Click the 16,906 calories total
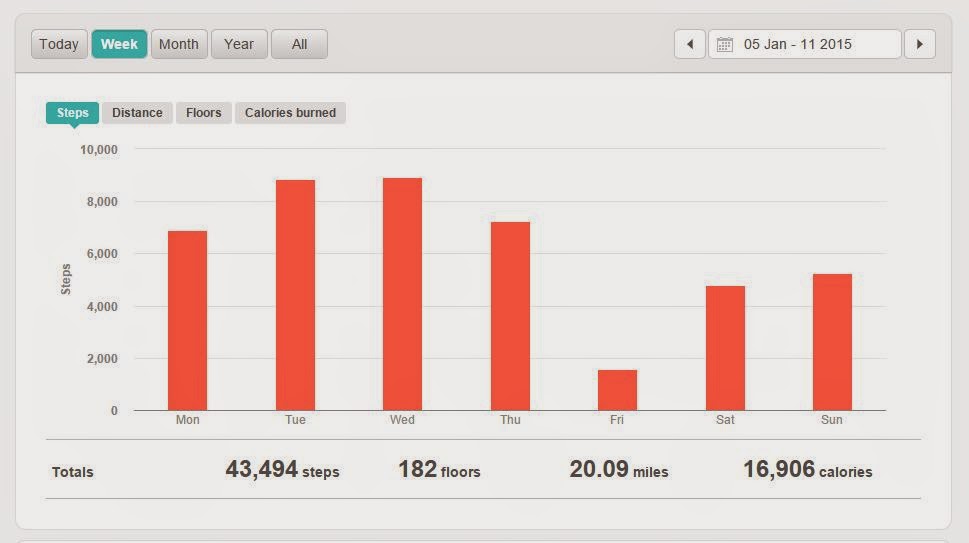This screenshot has width=969, height=543. point(808,469)
